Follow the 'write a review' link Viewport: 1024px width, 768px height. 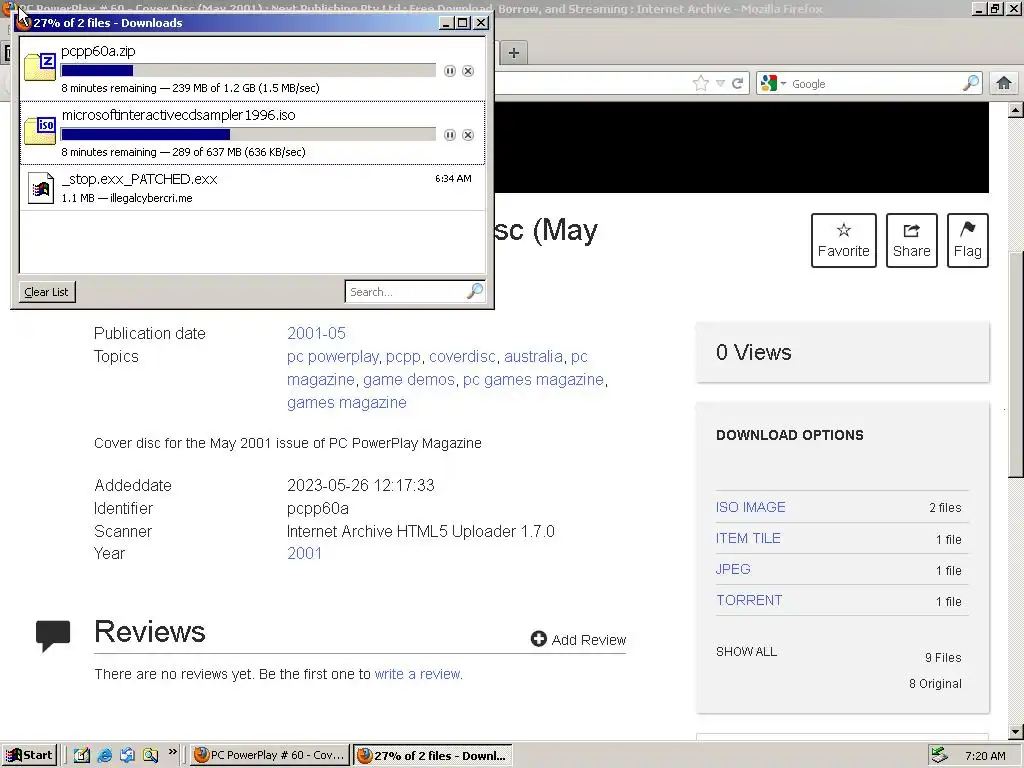[x=417, y=674]
